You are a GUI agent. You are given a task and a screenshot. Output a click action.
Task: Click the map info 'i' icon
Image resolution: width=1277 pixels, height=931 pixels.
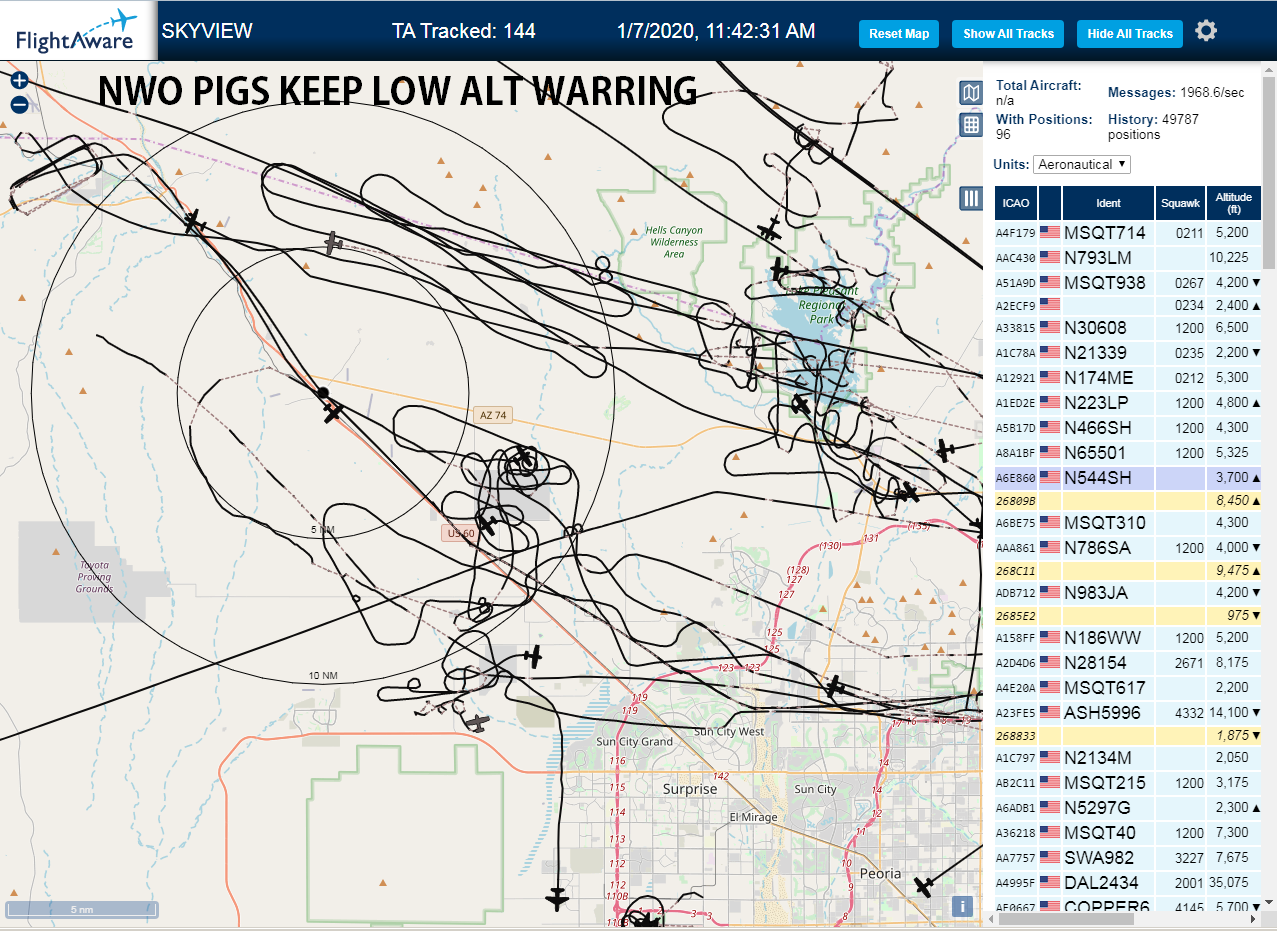pyautogui.click(x=962, y=906)
